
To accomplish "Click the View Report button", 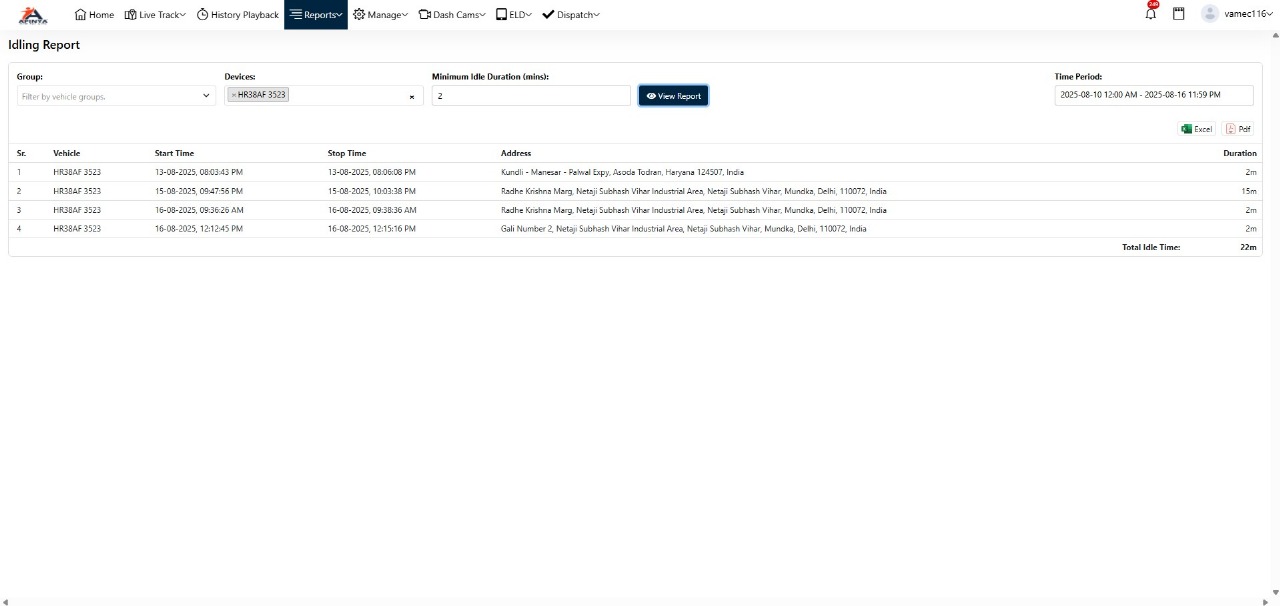I will tap(673, 96).
